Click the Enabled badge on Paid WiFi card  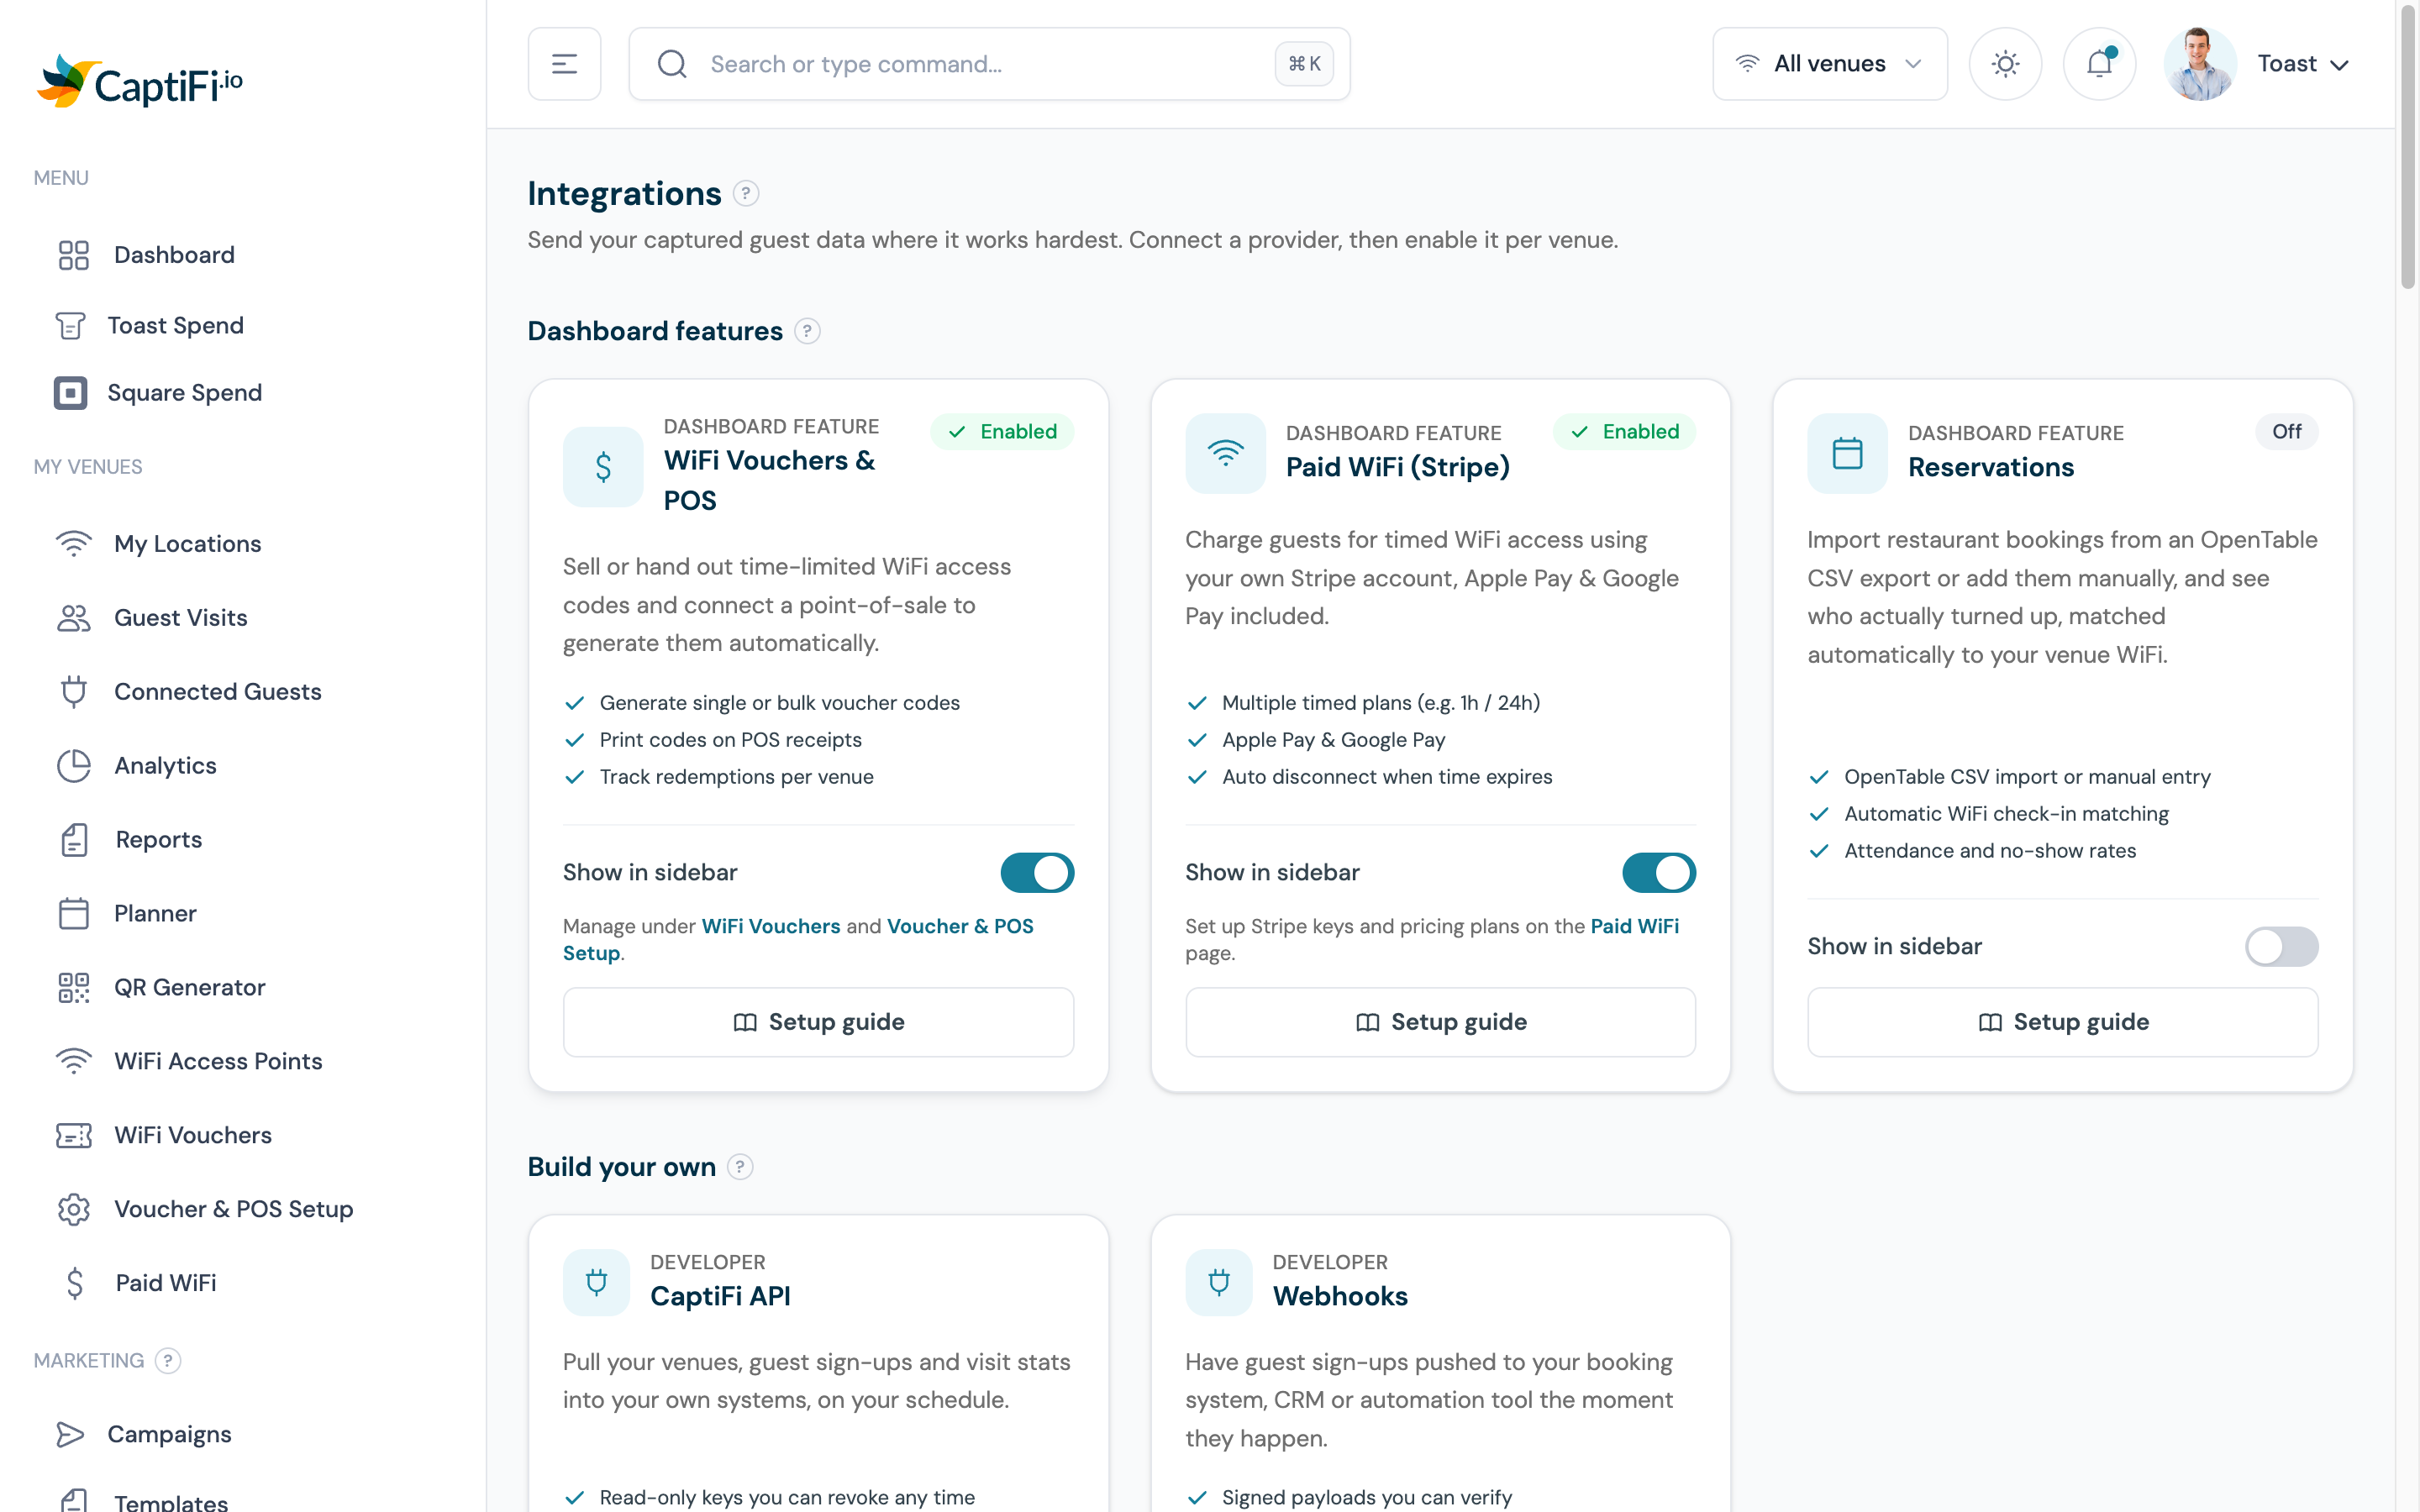click(1624, 432)
